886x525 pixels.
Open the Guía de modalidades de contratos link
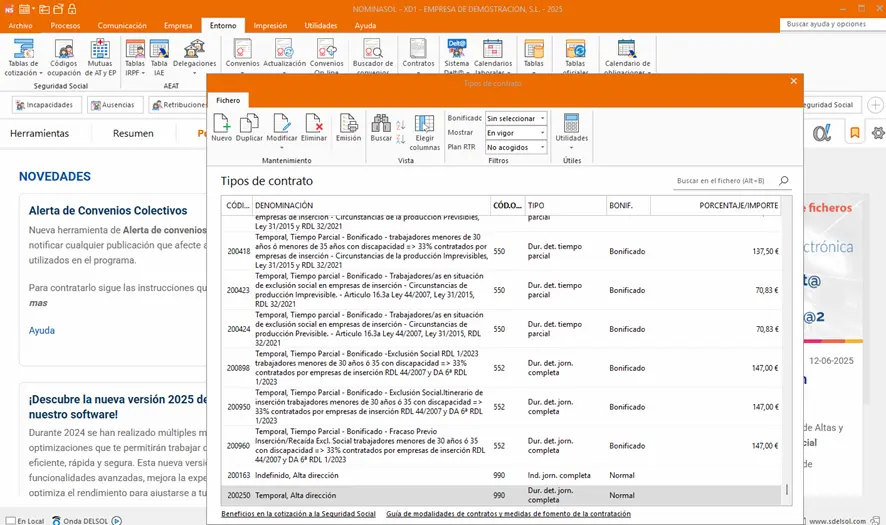tap(508, 514)
